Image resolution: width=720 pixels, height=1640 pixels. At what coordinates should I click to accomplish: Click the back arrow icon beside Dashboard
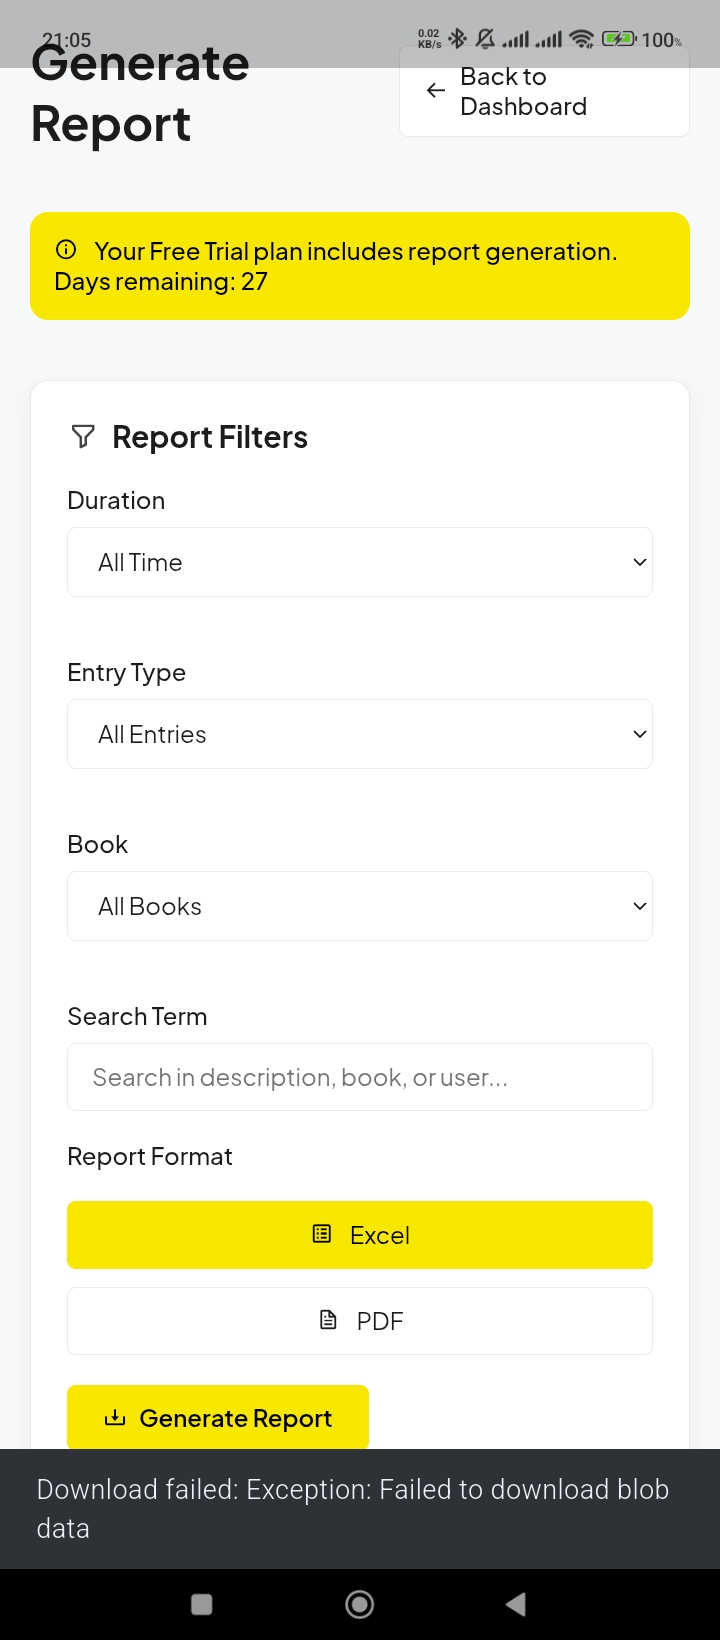436,91
